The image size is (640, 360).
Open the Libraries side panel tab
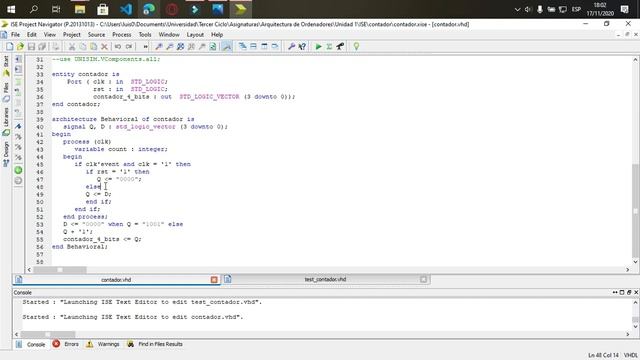point(6,122)
